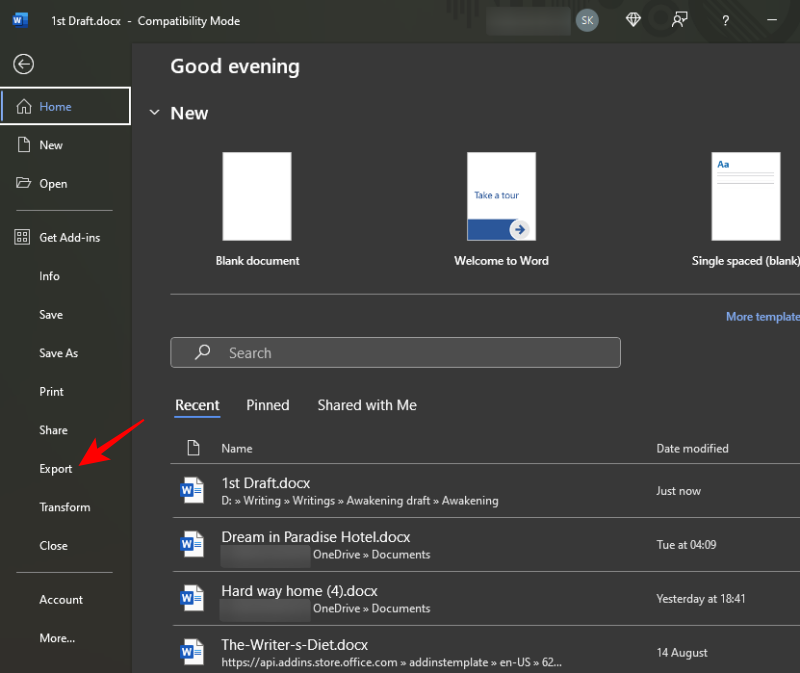Image resolution: width=800 pixels, height=673 pixels.
Task: Click the SK account avatar
Action: click(587, 20)
